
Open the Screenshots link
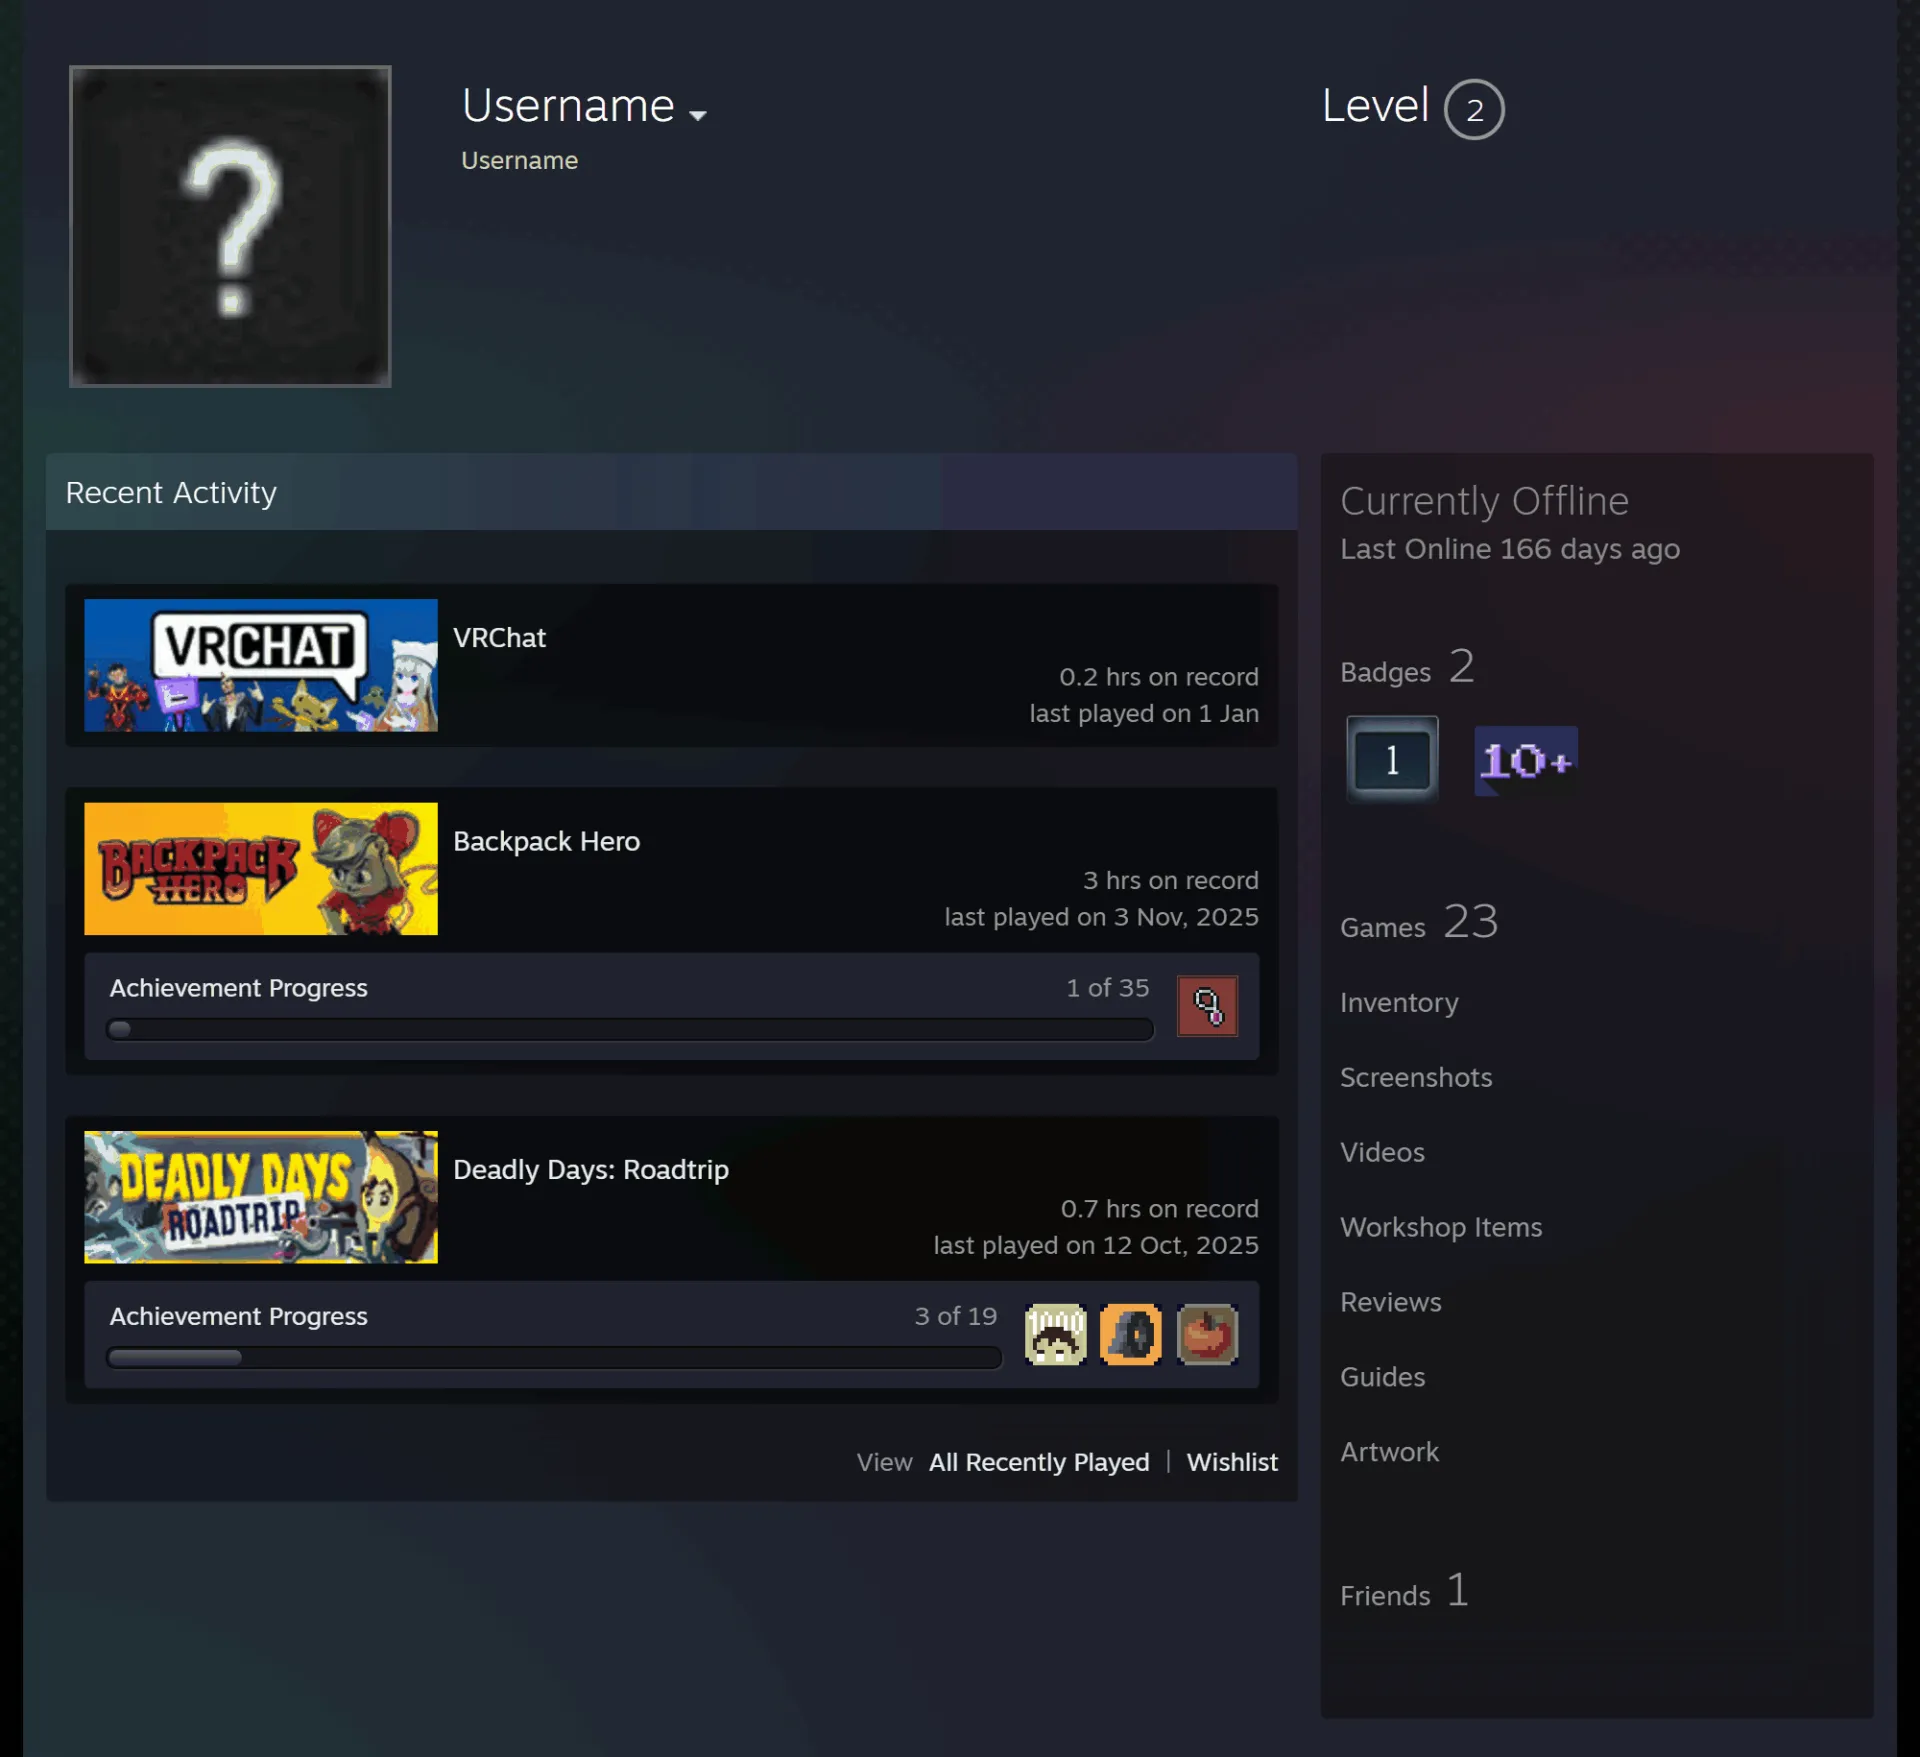(x=1416, y=1077)
